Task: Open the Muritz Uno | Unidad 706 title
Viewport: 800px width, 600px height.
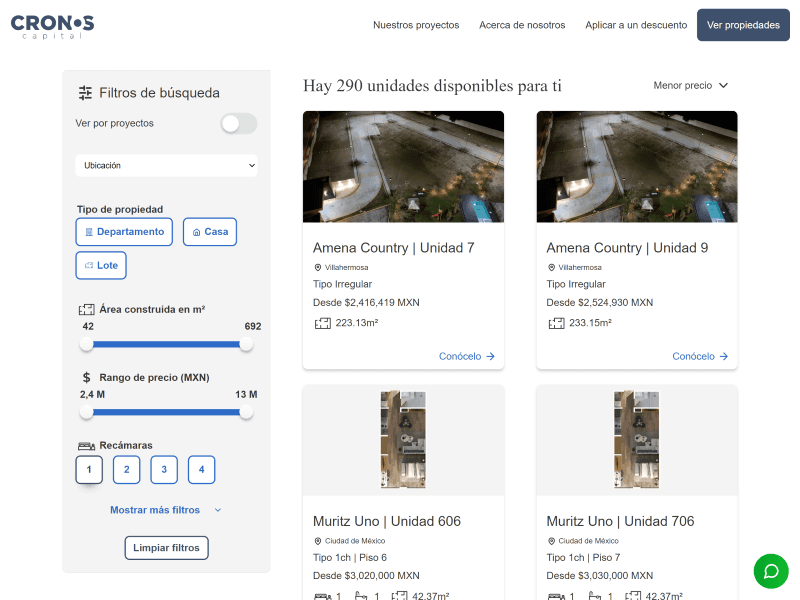Action: pyautogui.click(x=620, y=521)
